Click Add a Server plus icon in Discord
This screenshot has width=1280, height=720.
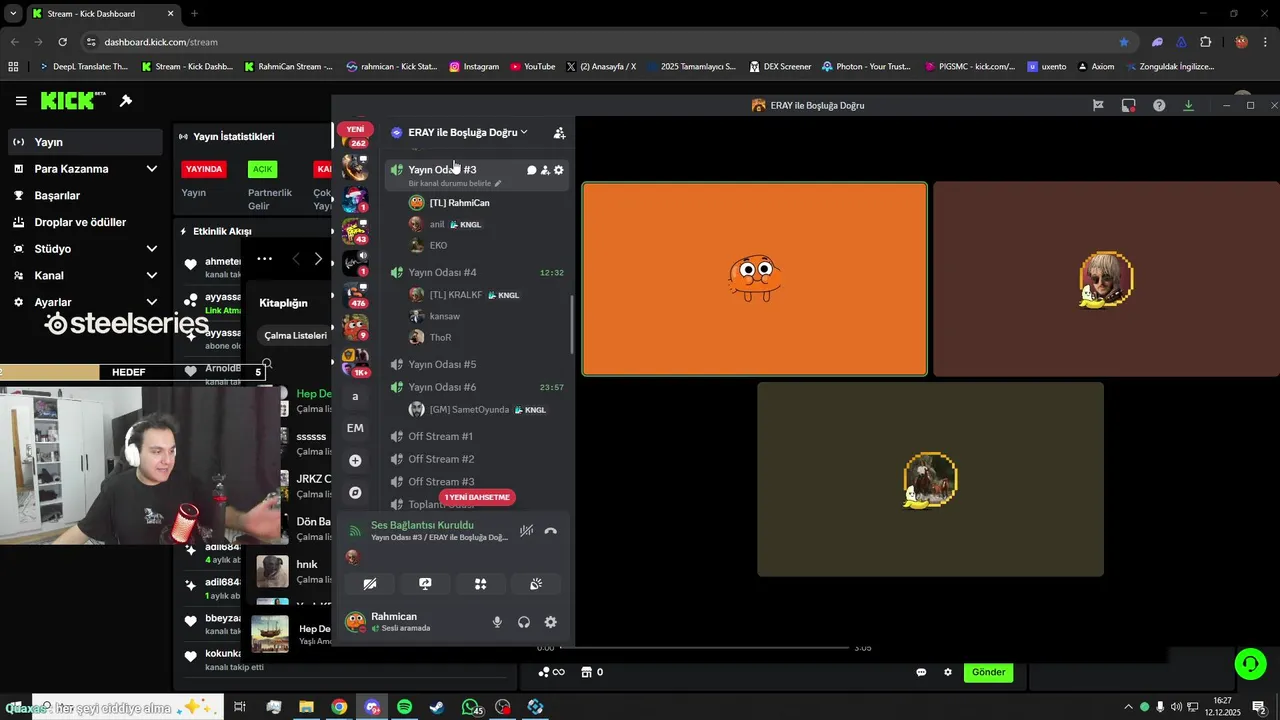point(355,461)
